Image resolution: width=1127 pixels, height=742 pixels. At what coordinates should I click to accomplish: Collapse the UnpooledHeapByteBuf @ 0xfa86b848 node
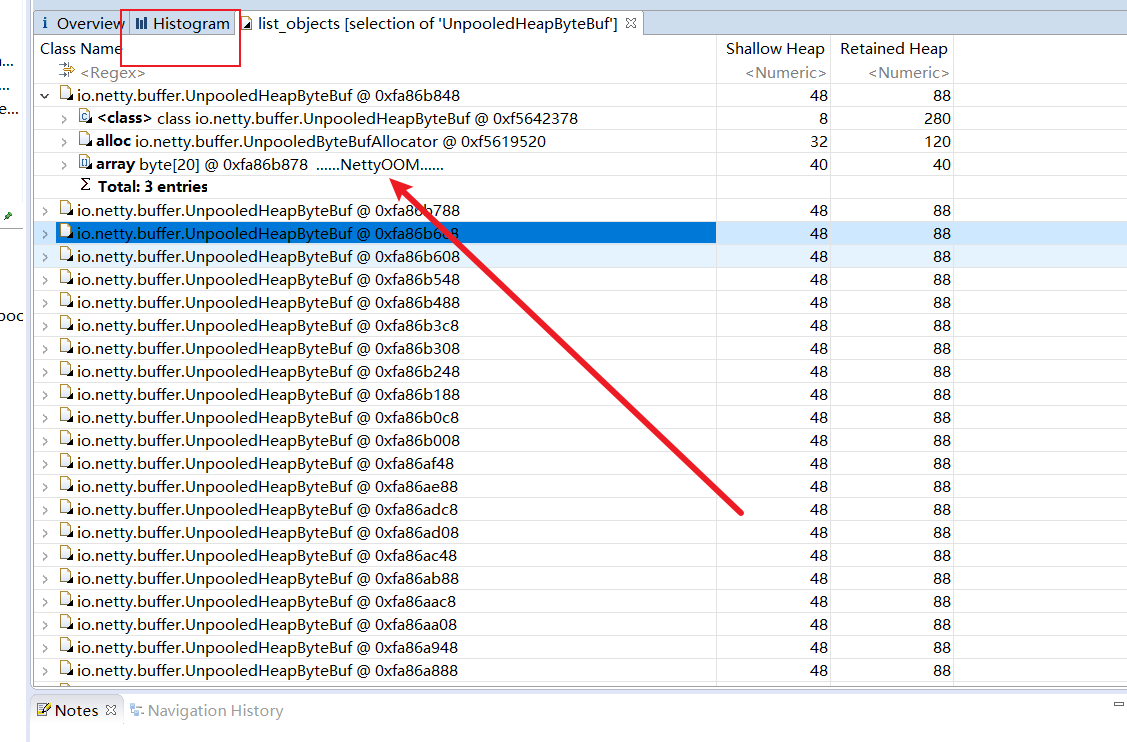click(45, 96)
